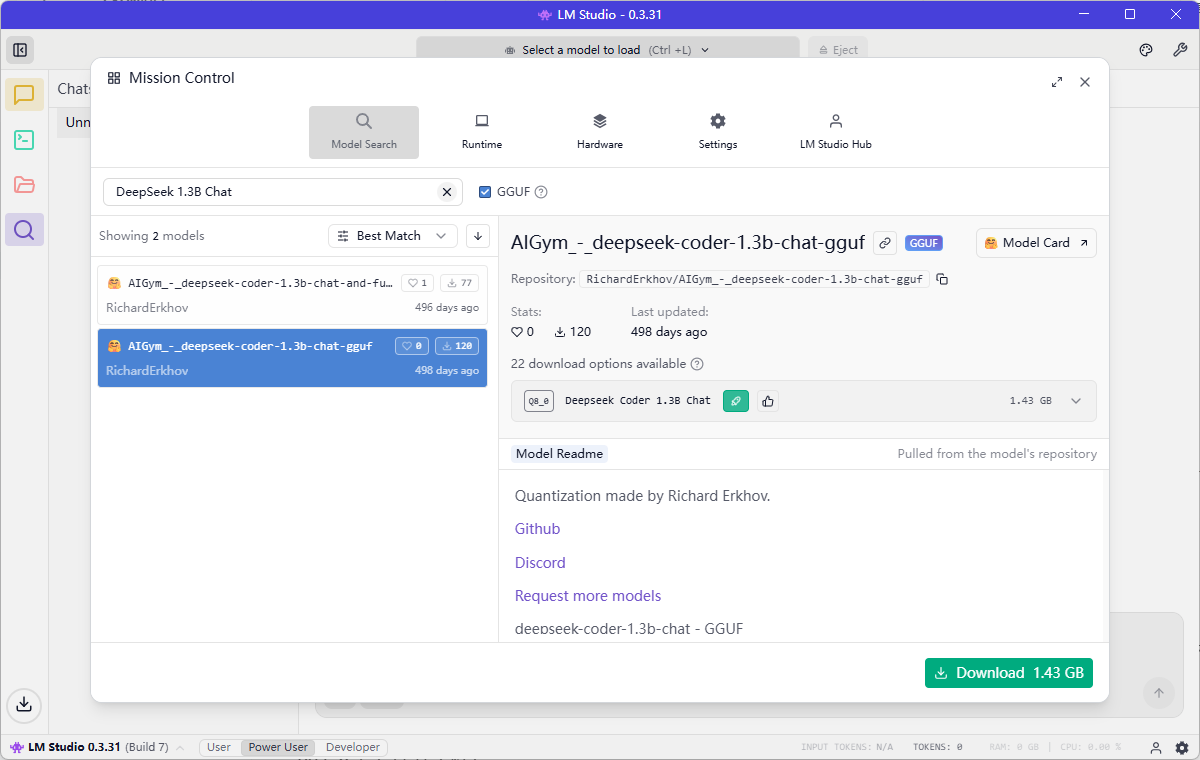1200x760 pixels.
Task: Select the Model Readme tab
Action: coord(559,454)
